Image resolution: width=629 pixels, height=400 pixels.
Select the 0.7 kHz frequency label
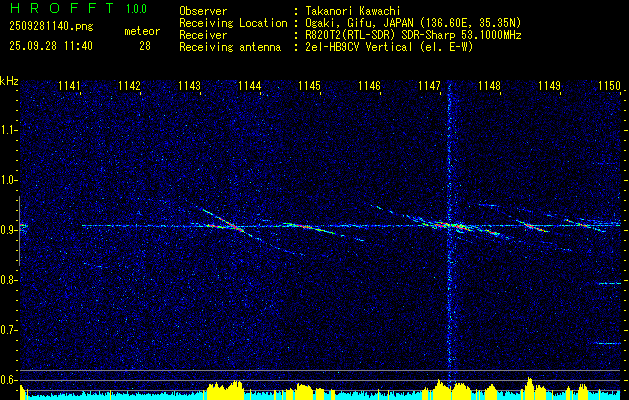[x=10, y=330]
